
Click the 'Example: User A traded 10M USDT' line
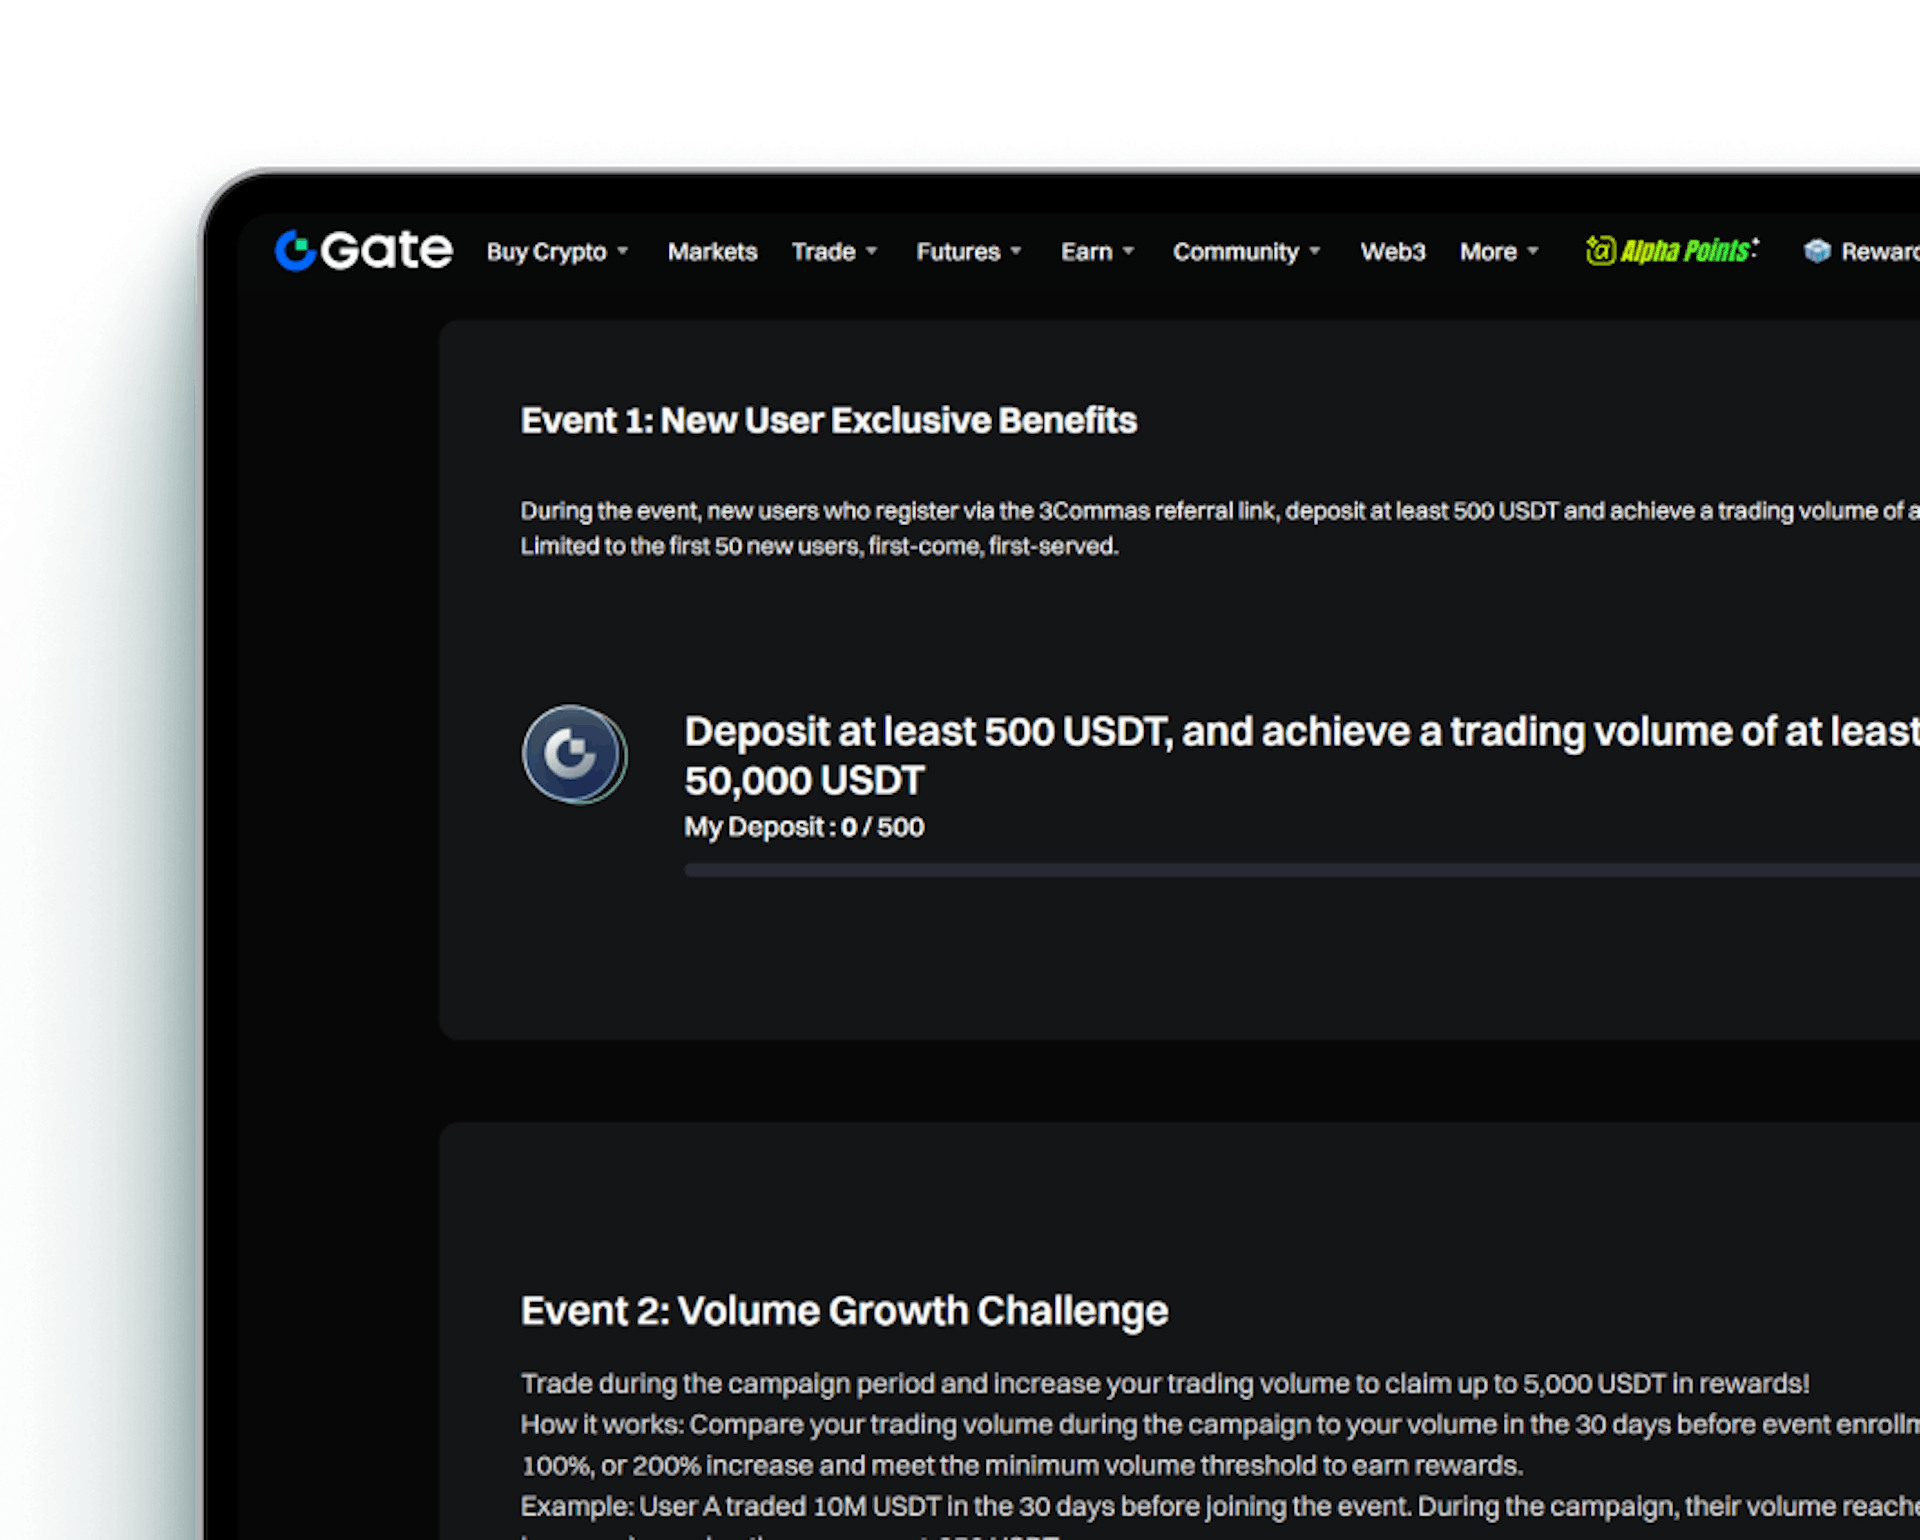pyautogui.click(x=1220, y=1507)
